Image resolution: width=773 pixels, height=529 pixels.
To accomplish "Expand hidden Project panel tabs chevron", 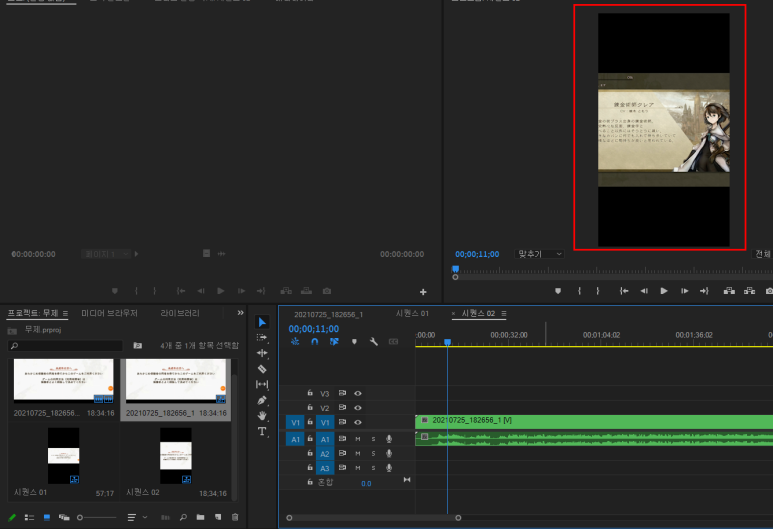I will (241, 313).
